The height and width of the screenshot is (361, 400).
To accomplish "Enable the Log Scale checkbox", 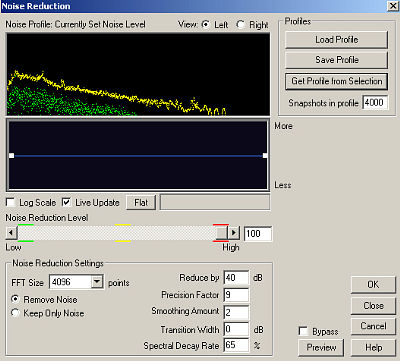I will pyautogui.click(x=10, y=202).
